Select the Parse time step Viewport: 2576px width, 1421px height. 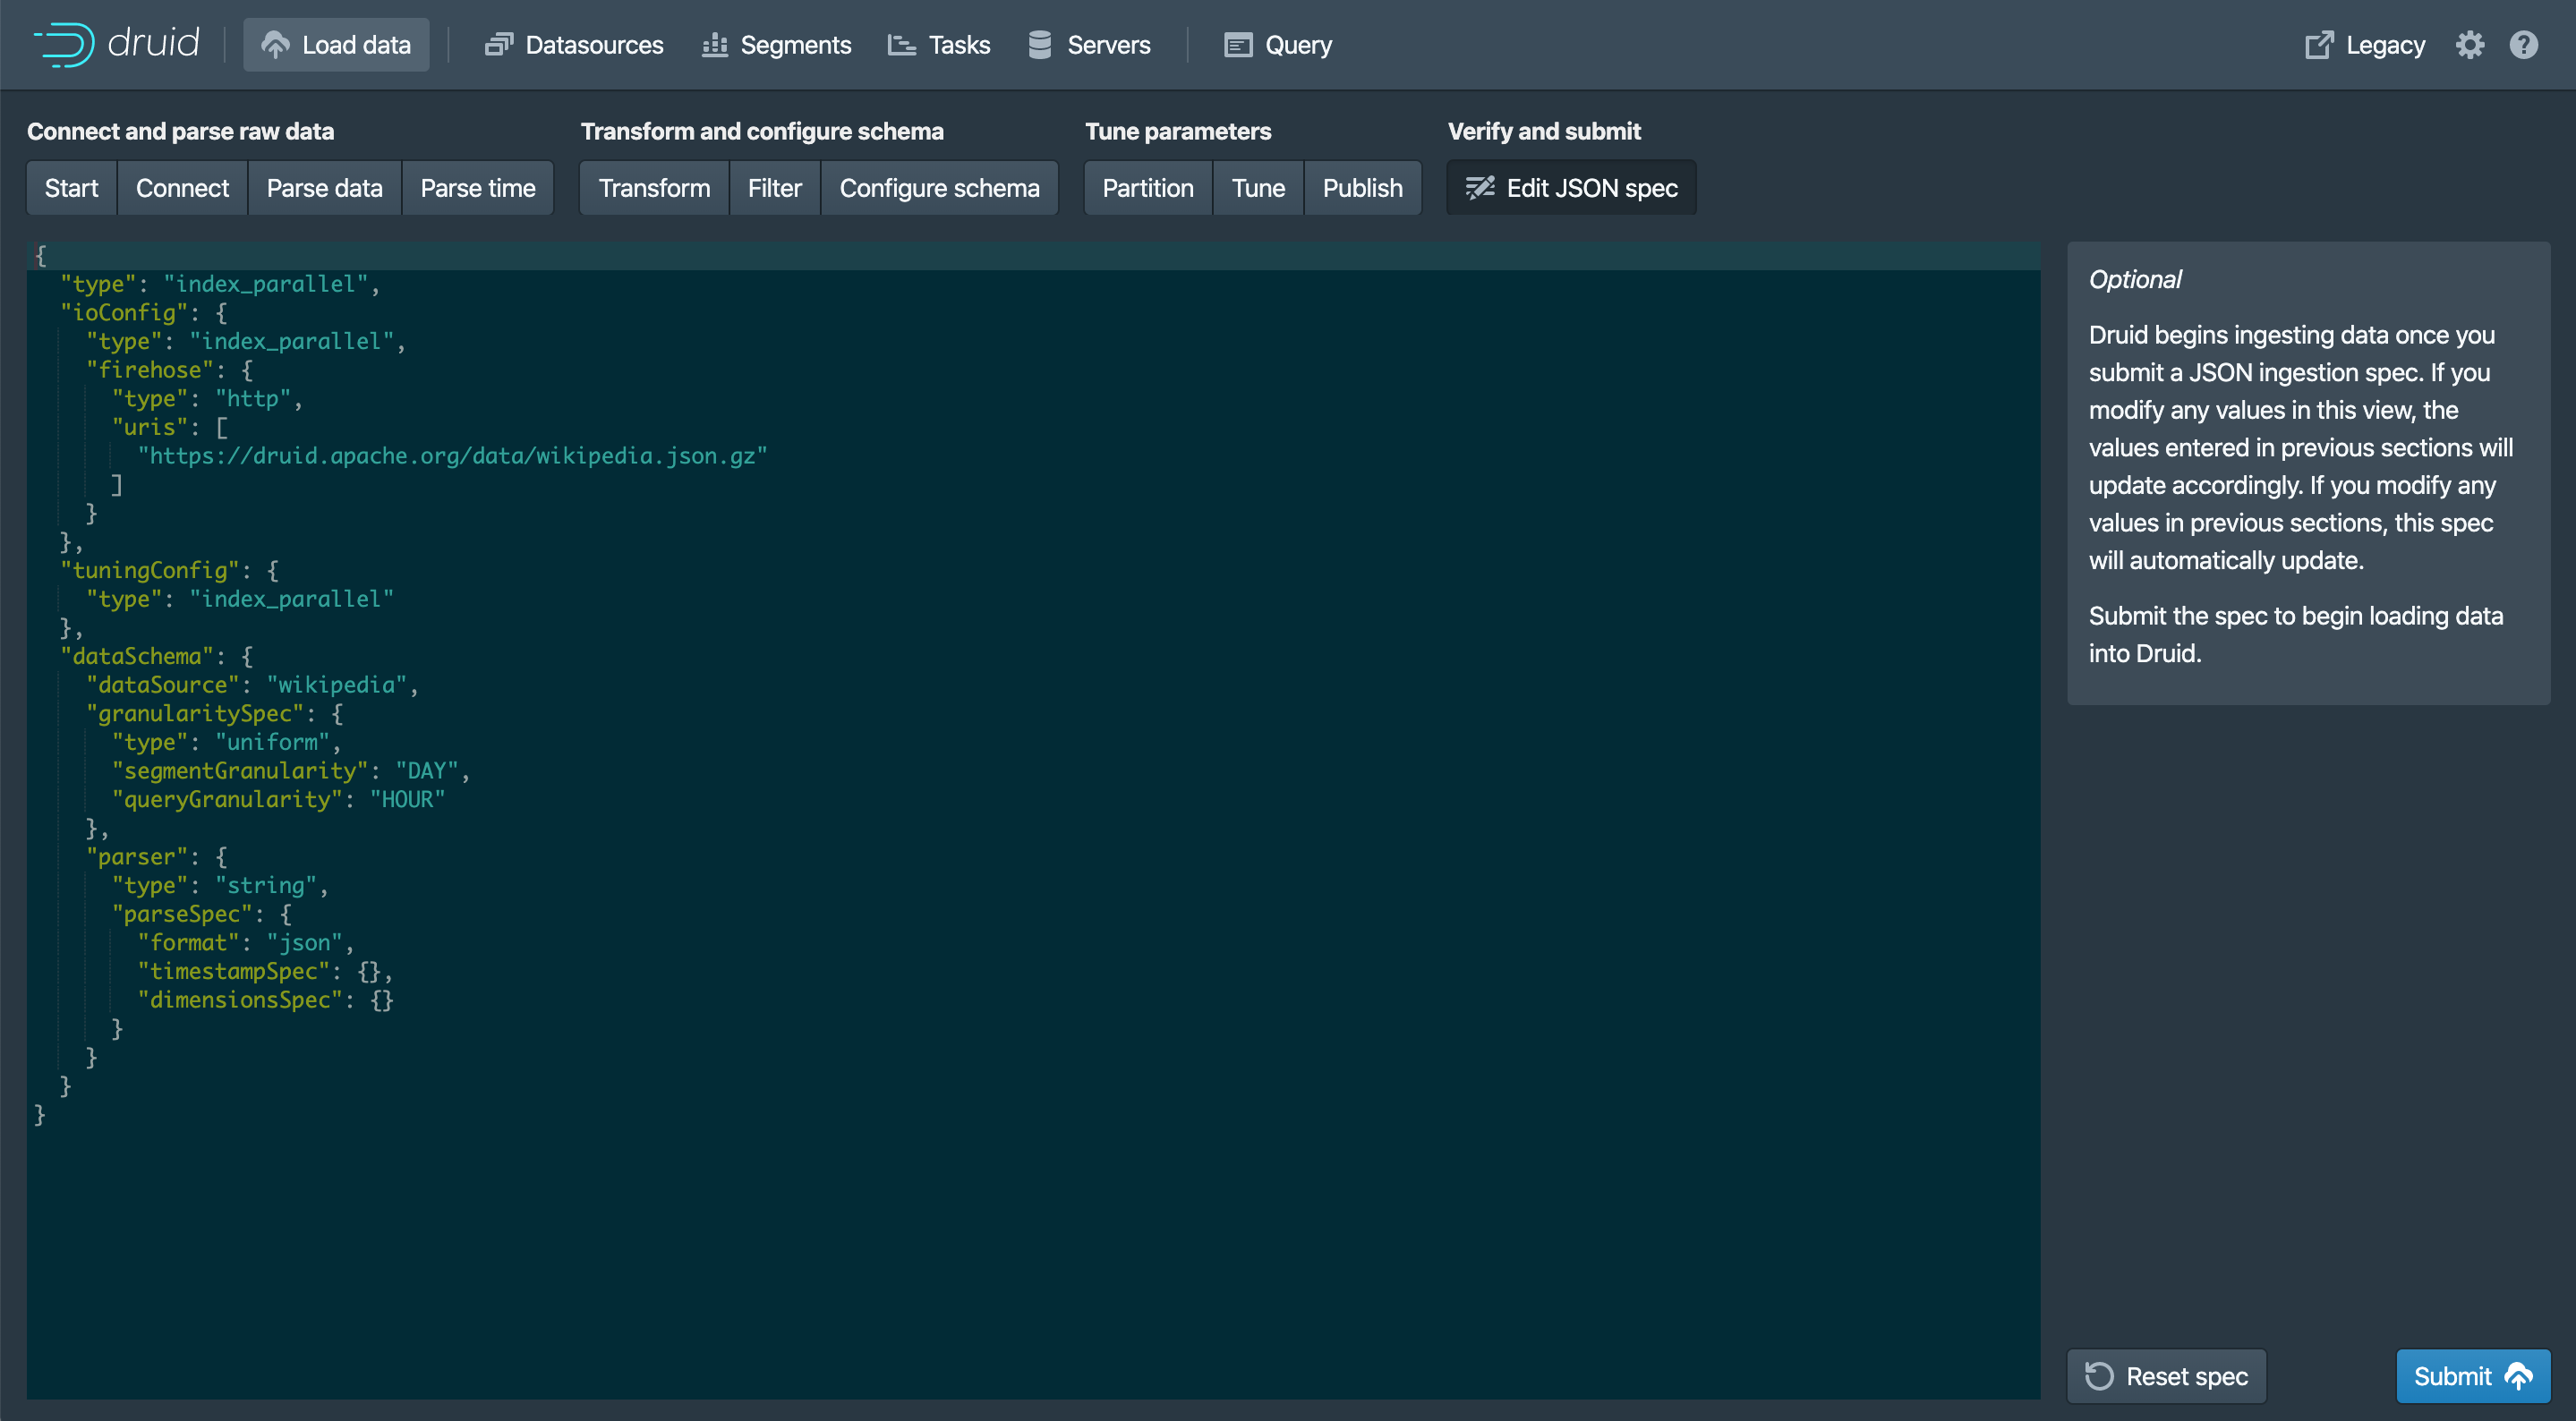(478, 188)
